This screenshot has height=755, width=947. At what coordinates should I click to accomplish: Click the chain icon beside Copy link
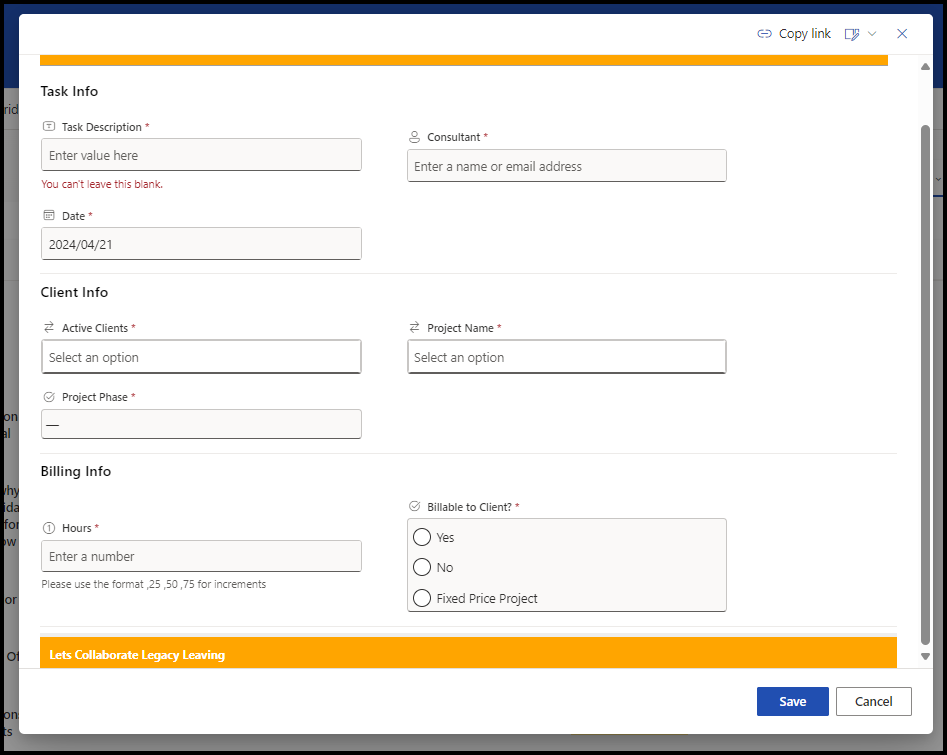763,33
